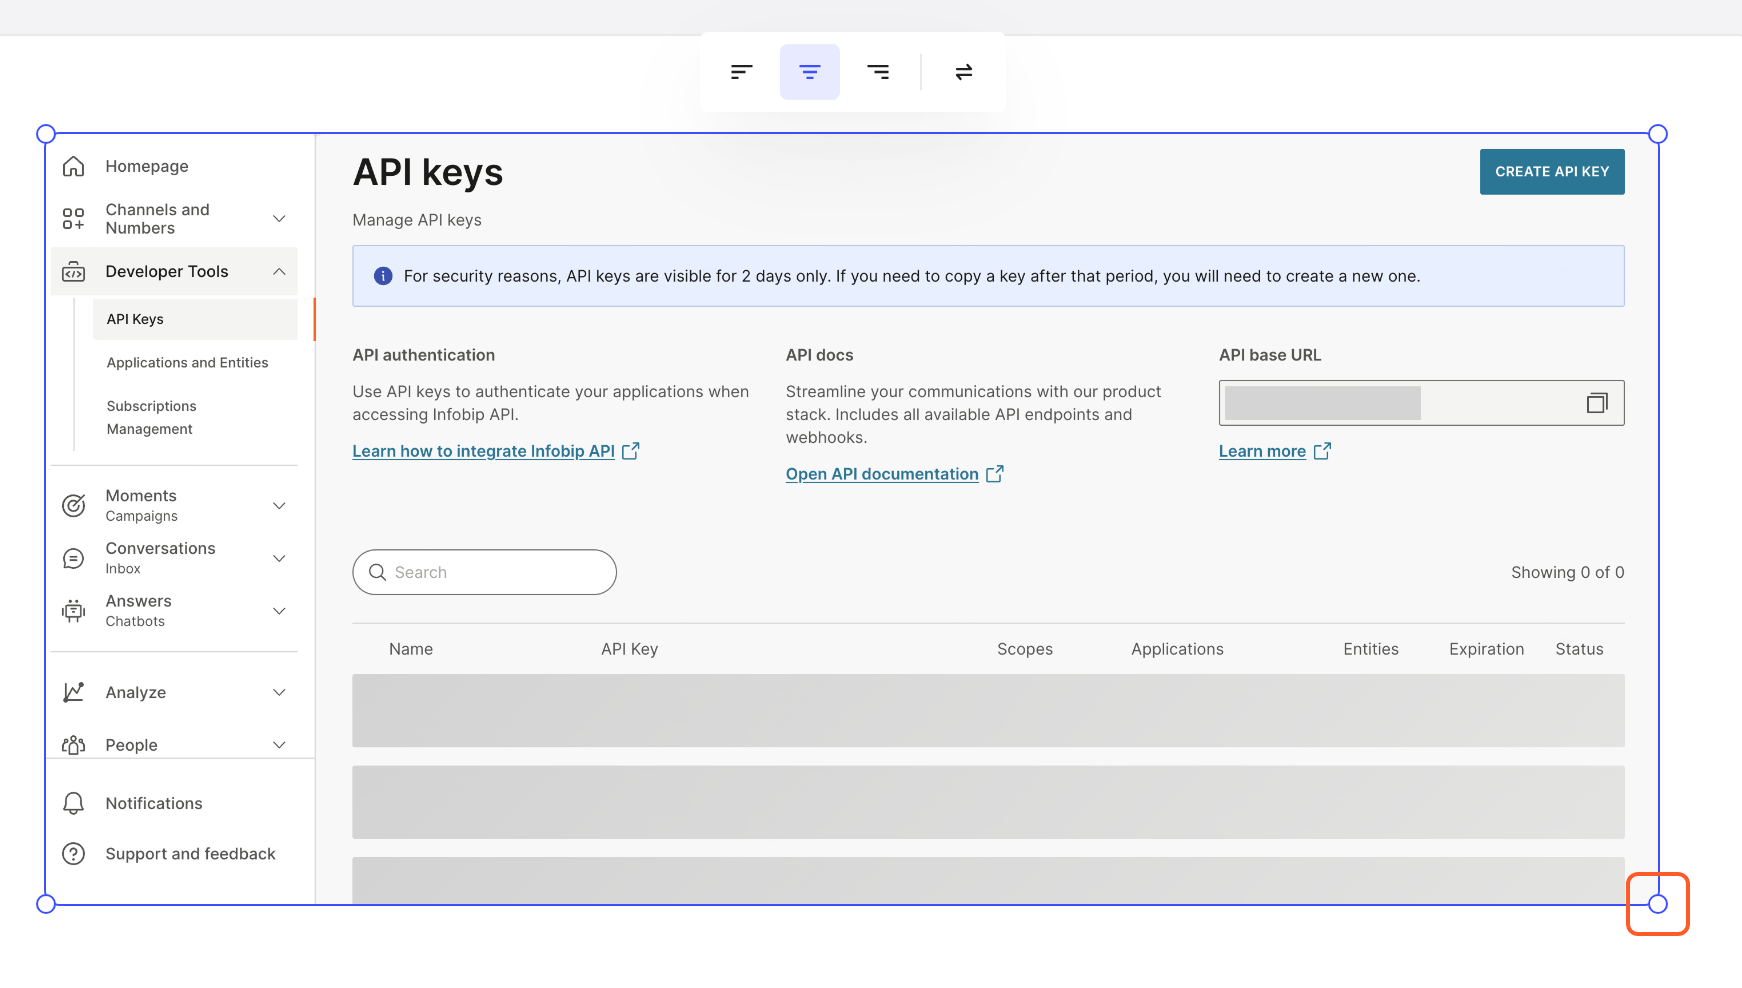Image resolution: width=1742 pixels, height=988 pixels.
Task: Click the Search input field
Action: pyautogui.click(x=484, y=572)
